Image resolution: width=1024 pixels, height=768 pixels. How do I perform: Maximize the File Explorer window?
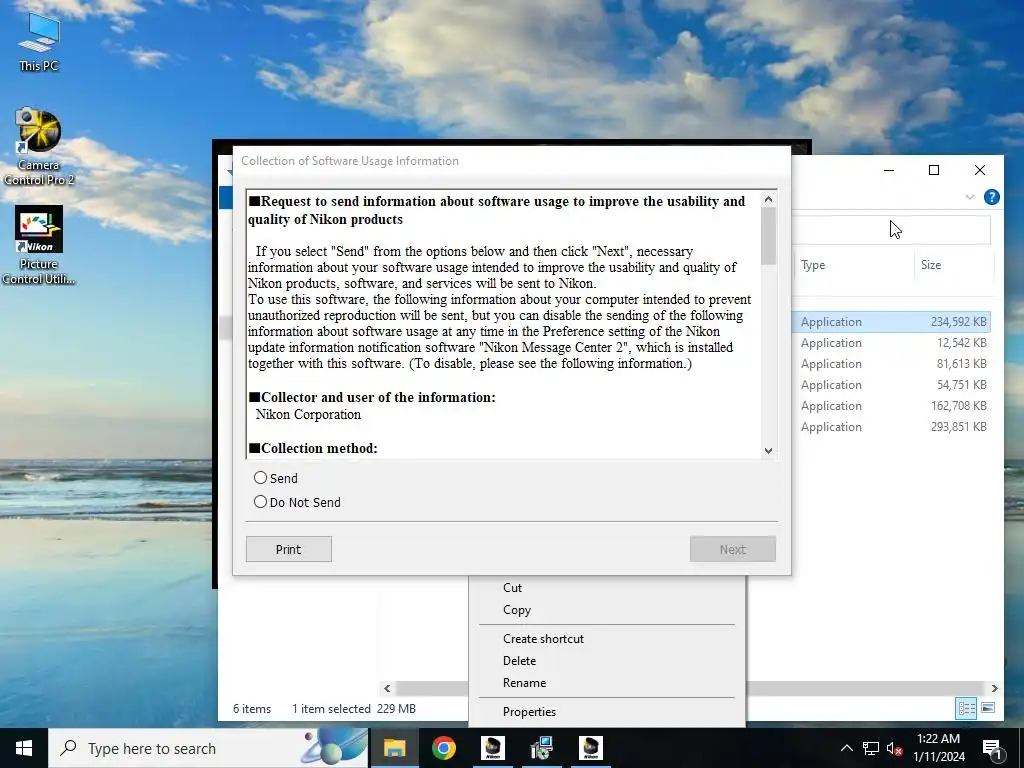934,170
